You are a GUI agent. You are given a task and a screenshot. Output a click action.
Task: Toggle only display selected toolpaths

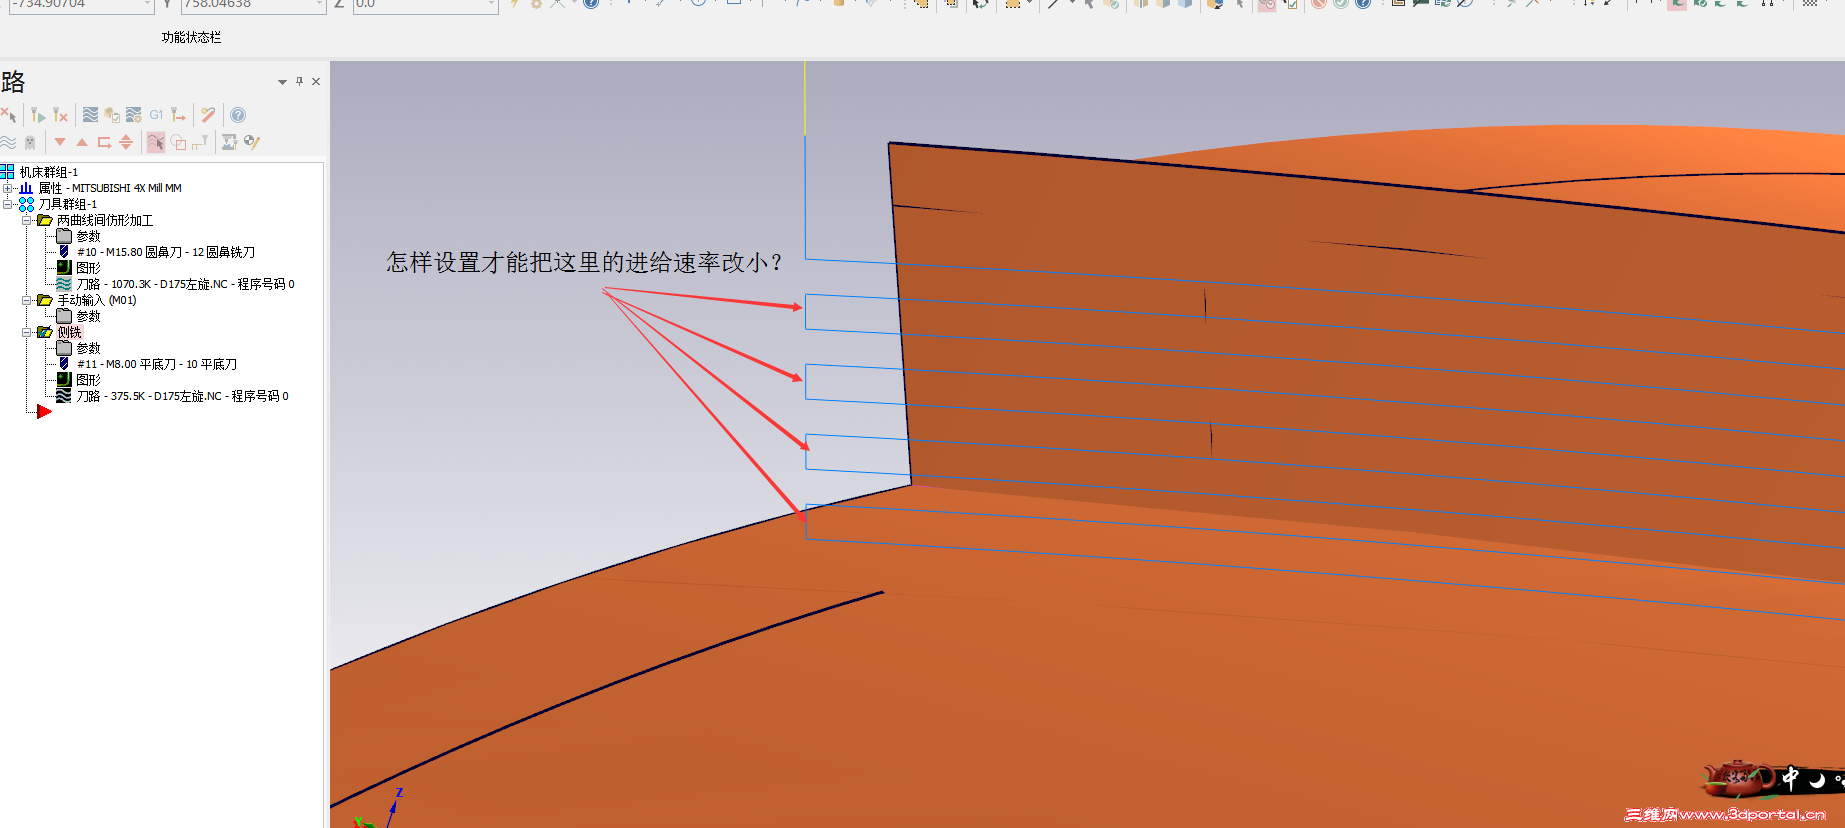(156, 142)
